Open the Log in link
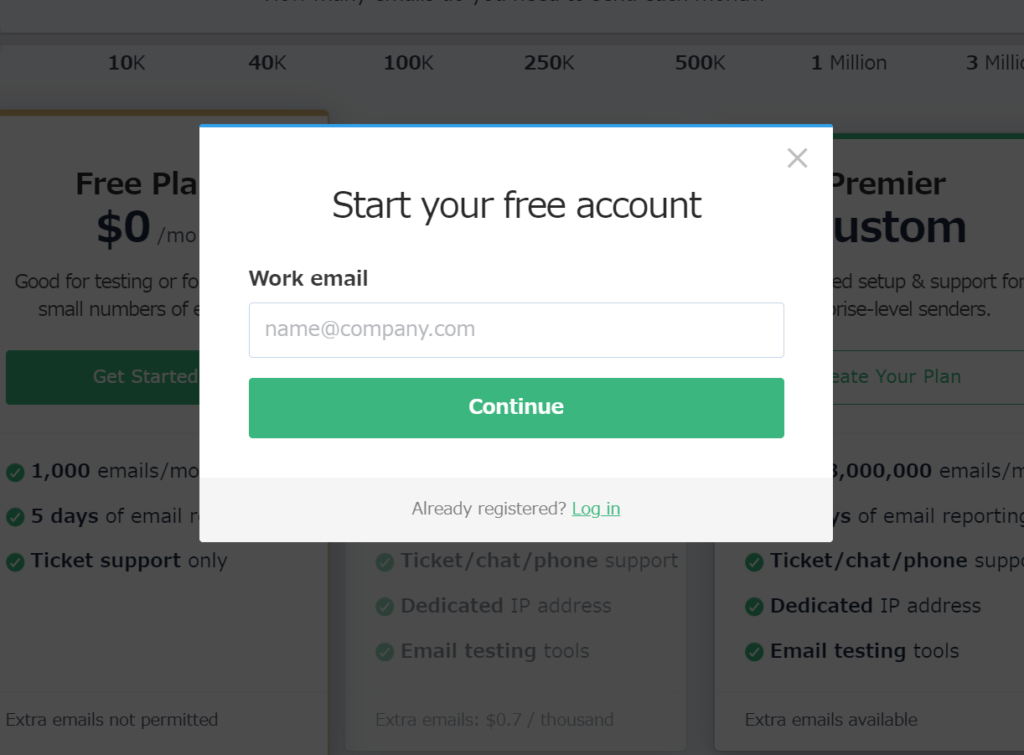The height and width of the screenshot is (755, 1024). coord(596,509)
